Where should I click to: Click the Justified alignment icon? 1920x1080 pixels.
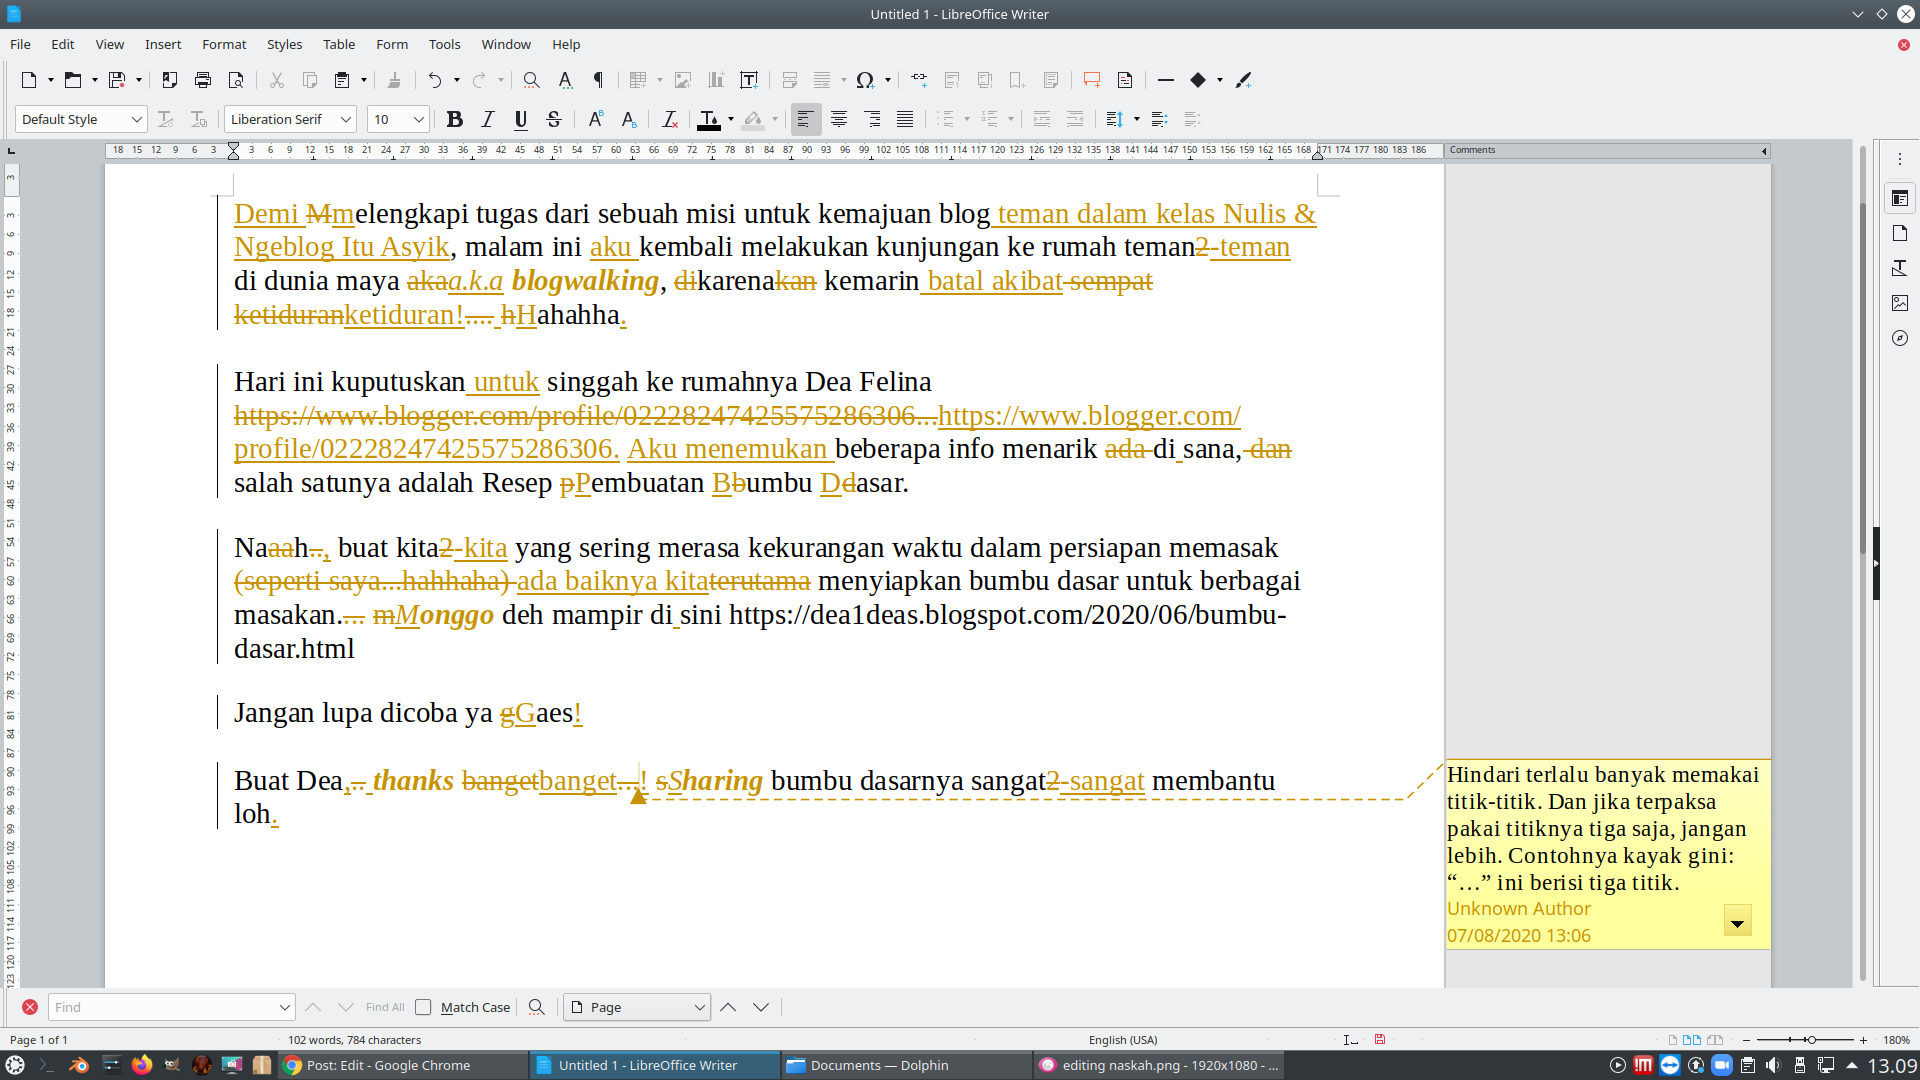coord(905,119)
